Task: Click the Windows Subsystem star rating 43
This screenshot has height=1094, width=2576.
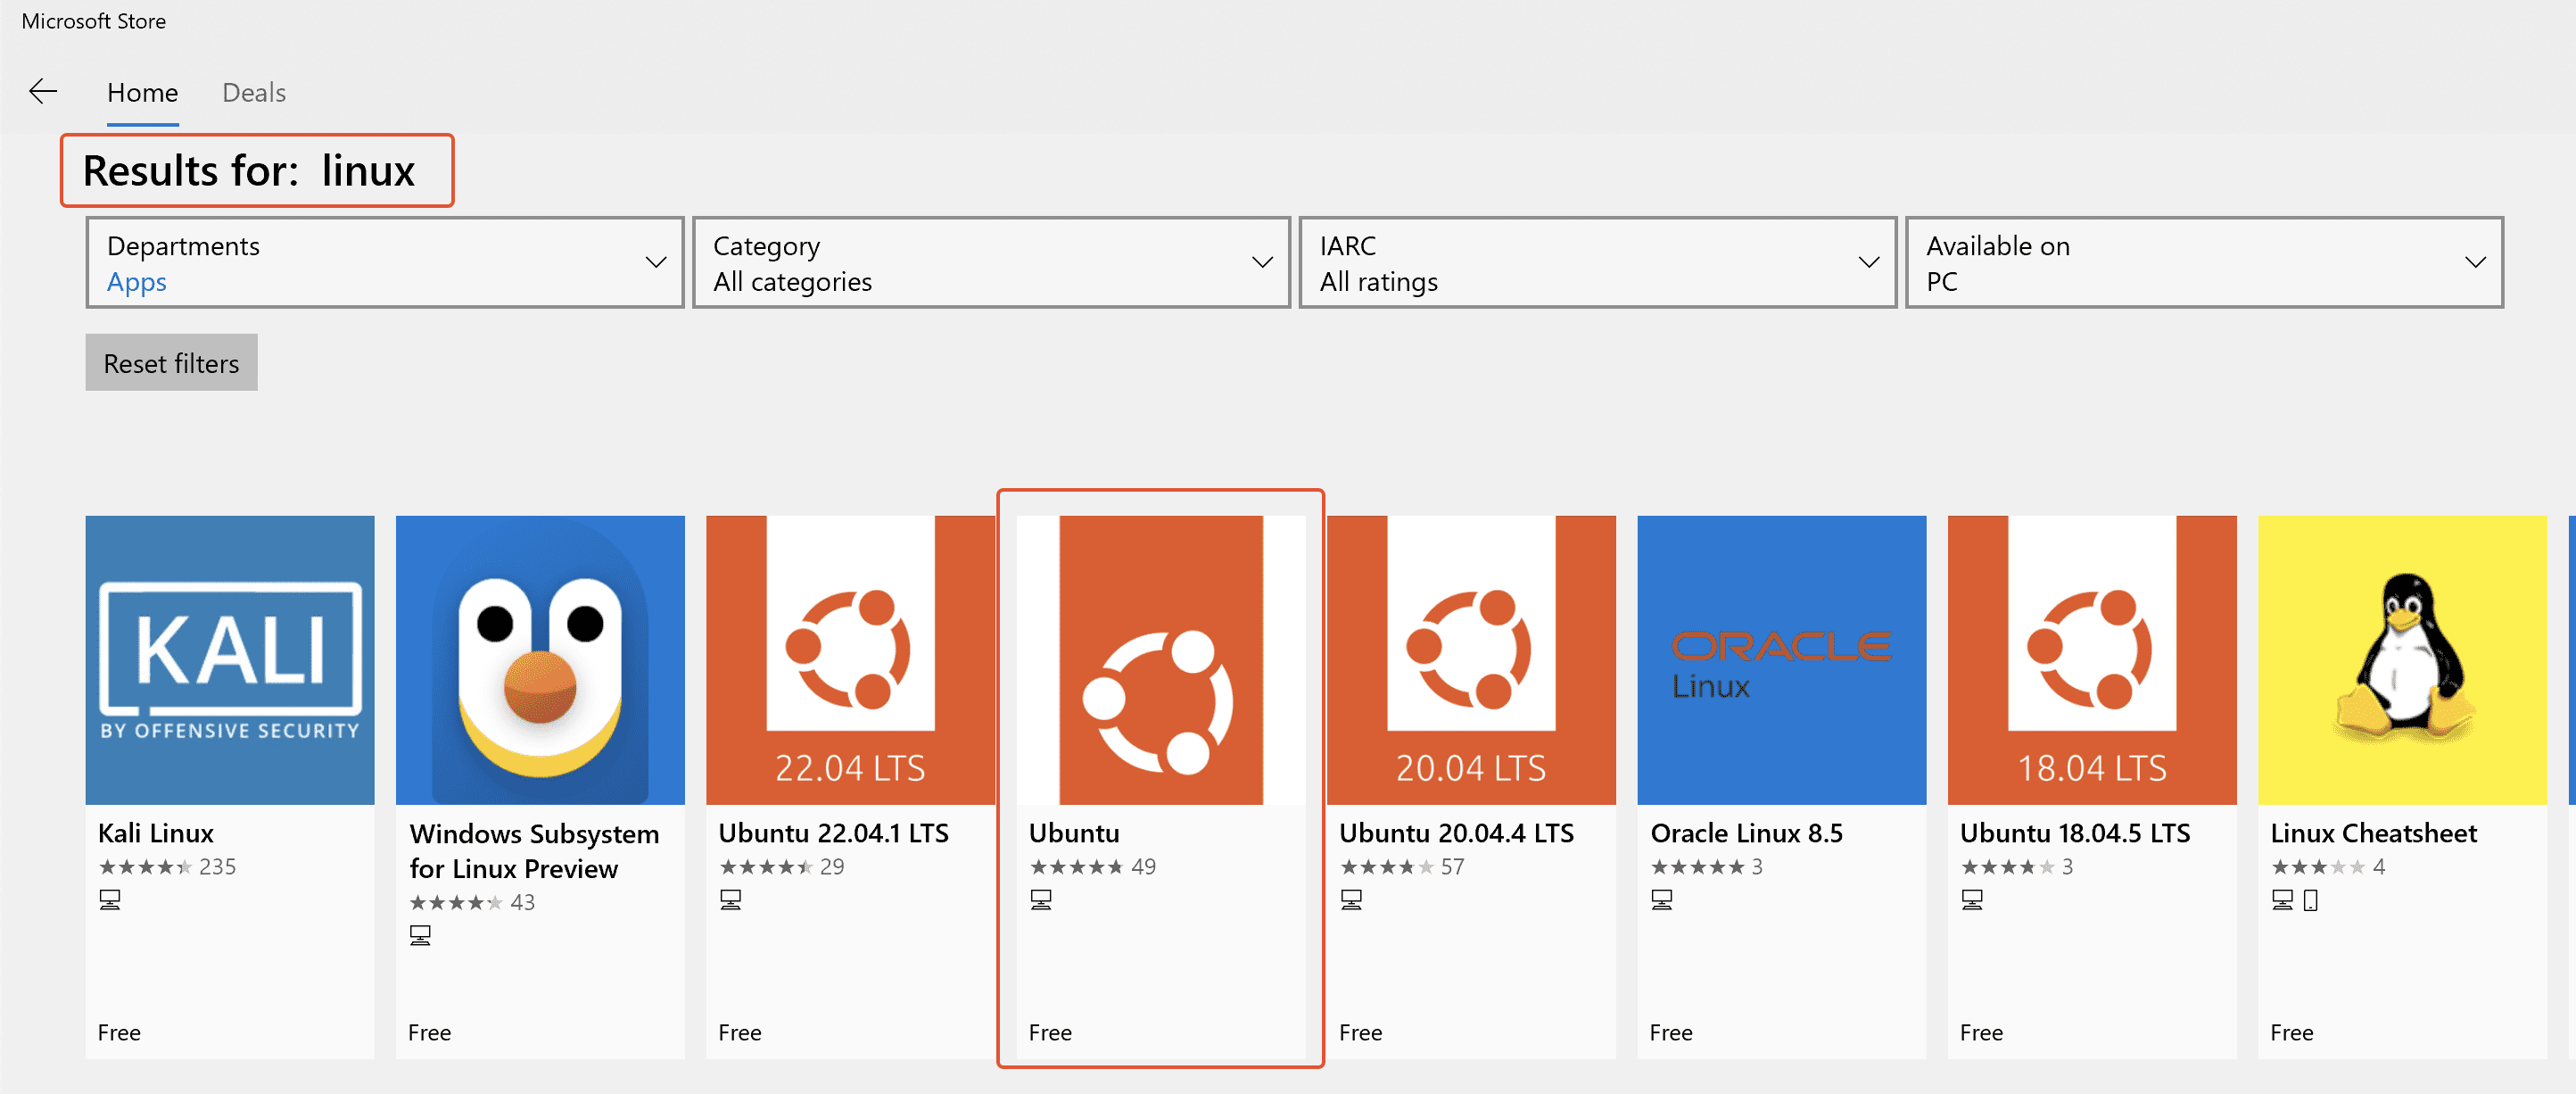Action: pos(472,902)
